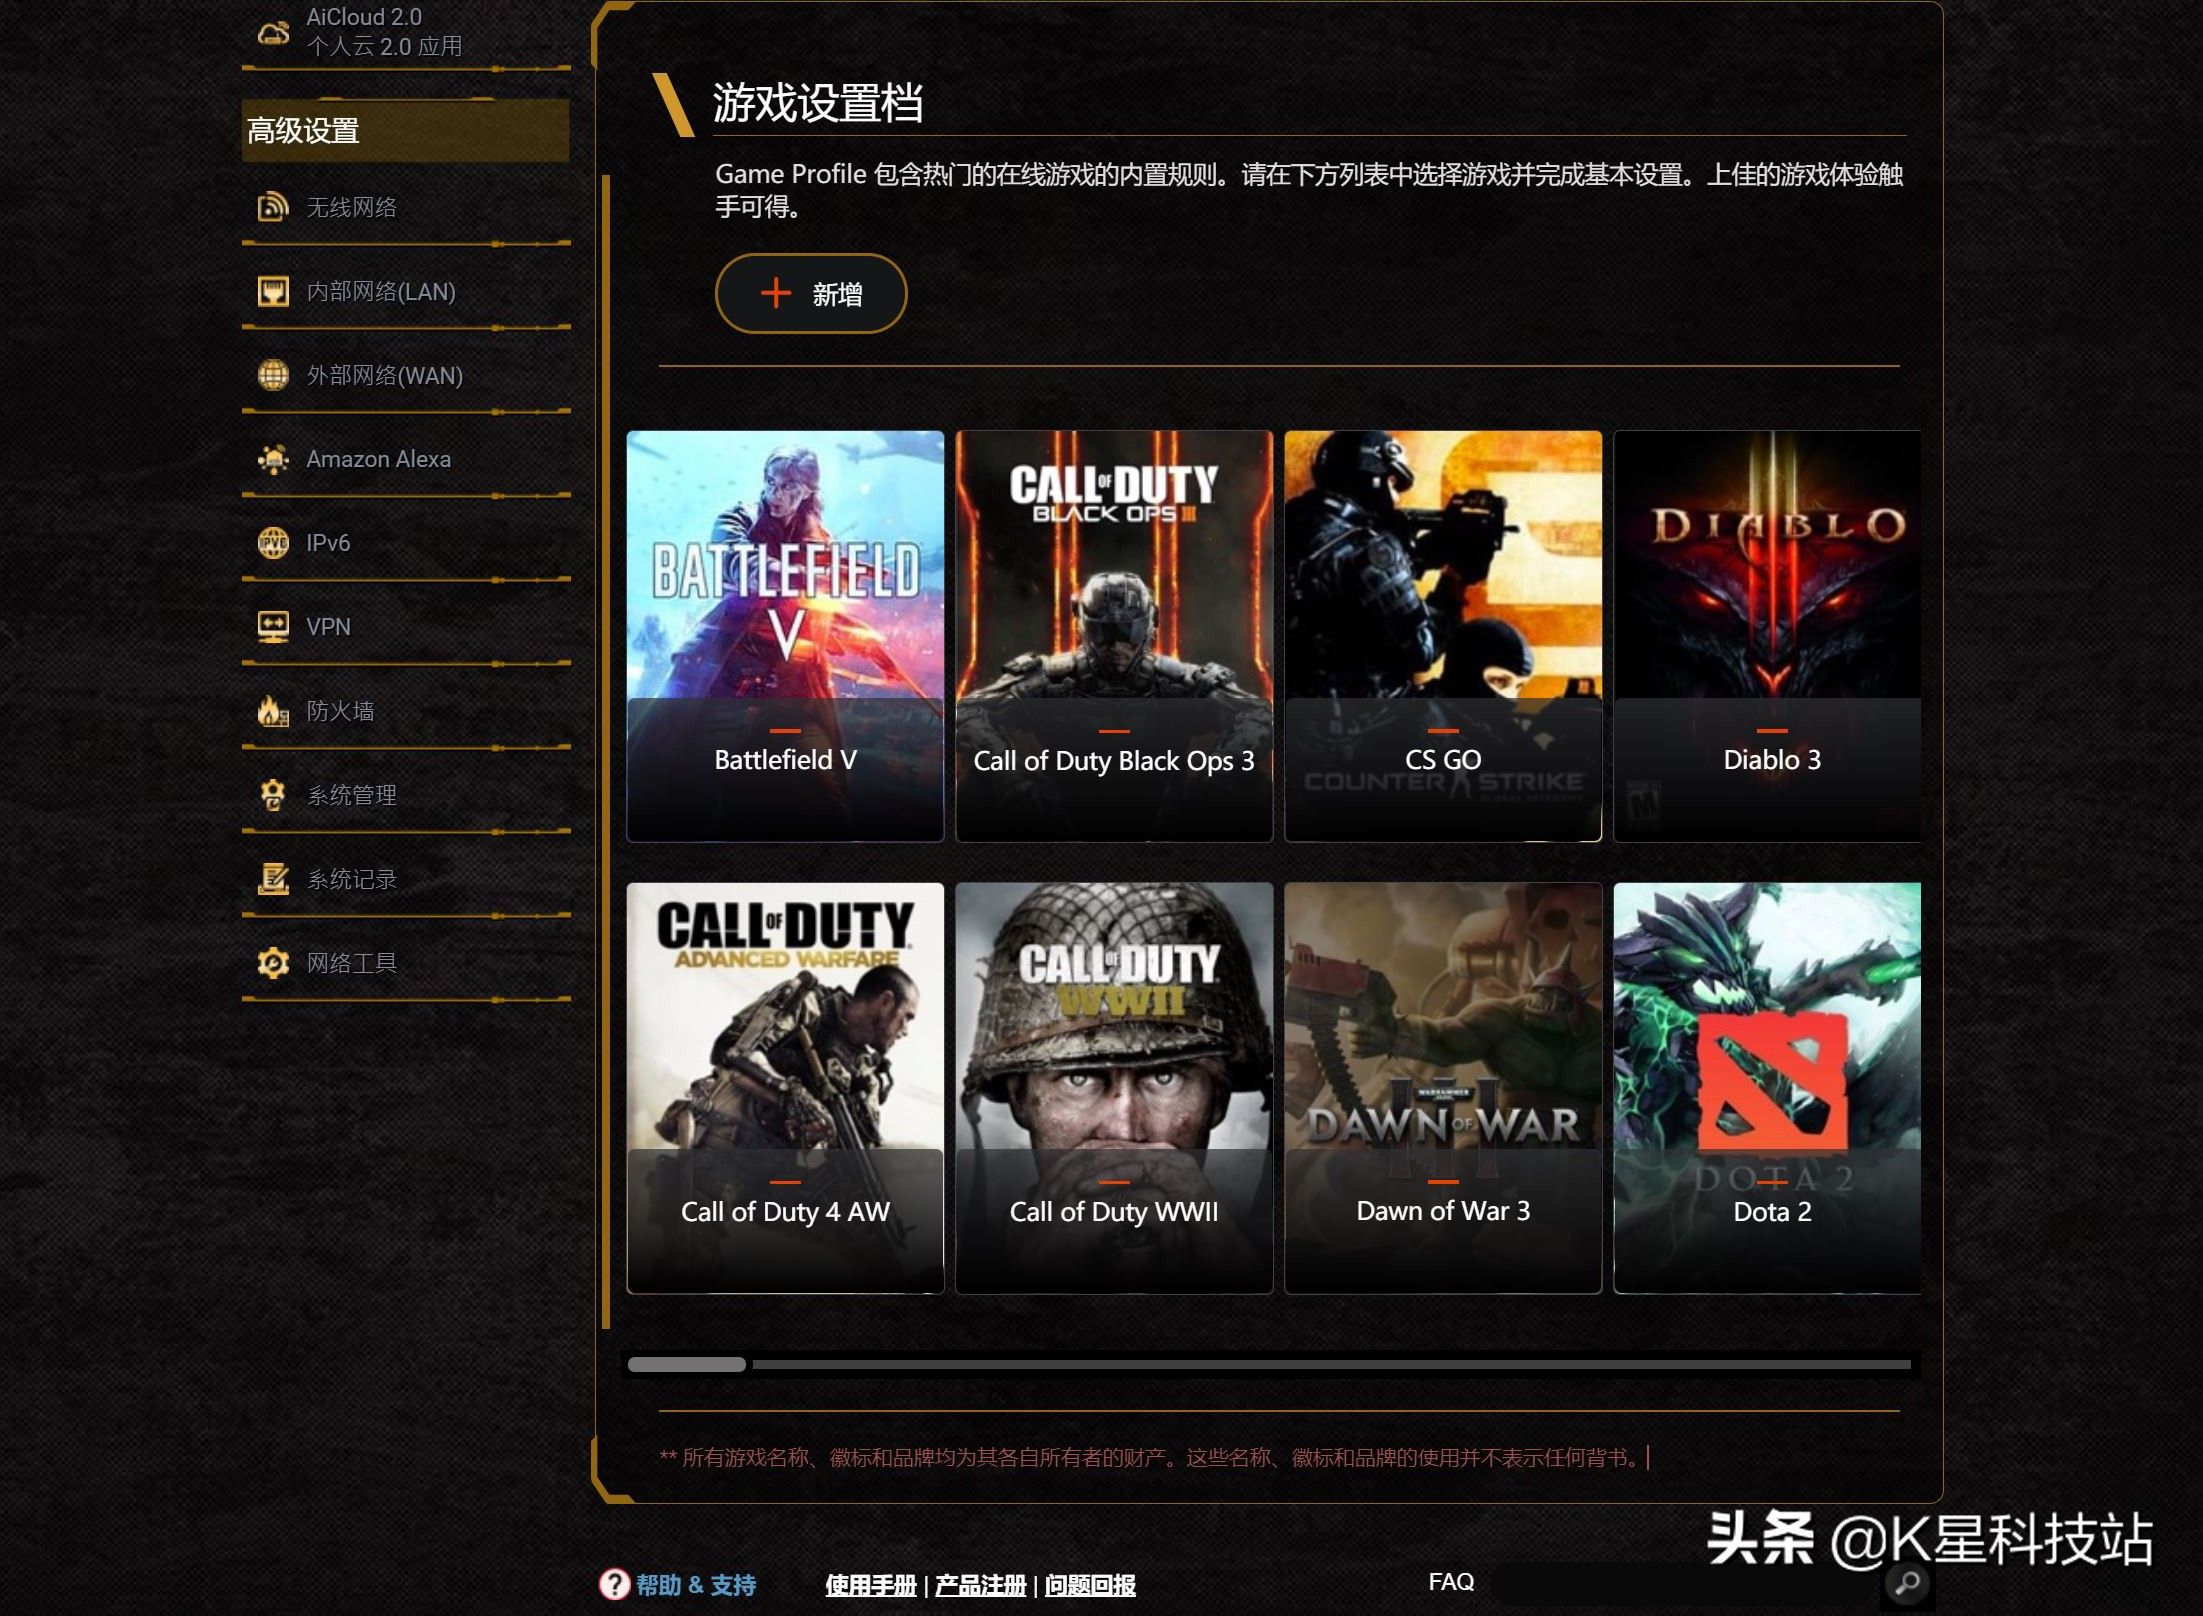Click the horizontal game list scrollbar thumb
Screen dimensions: 2203x1616
pos(687,1364)
